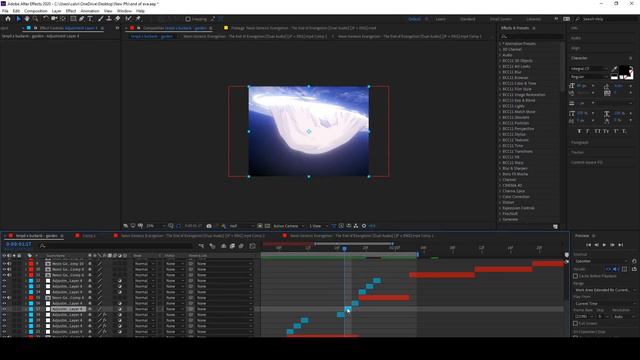Click the current timecode field in timeline

tap(19, 244)
